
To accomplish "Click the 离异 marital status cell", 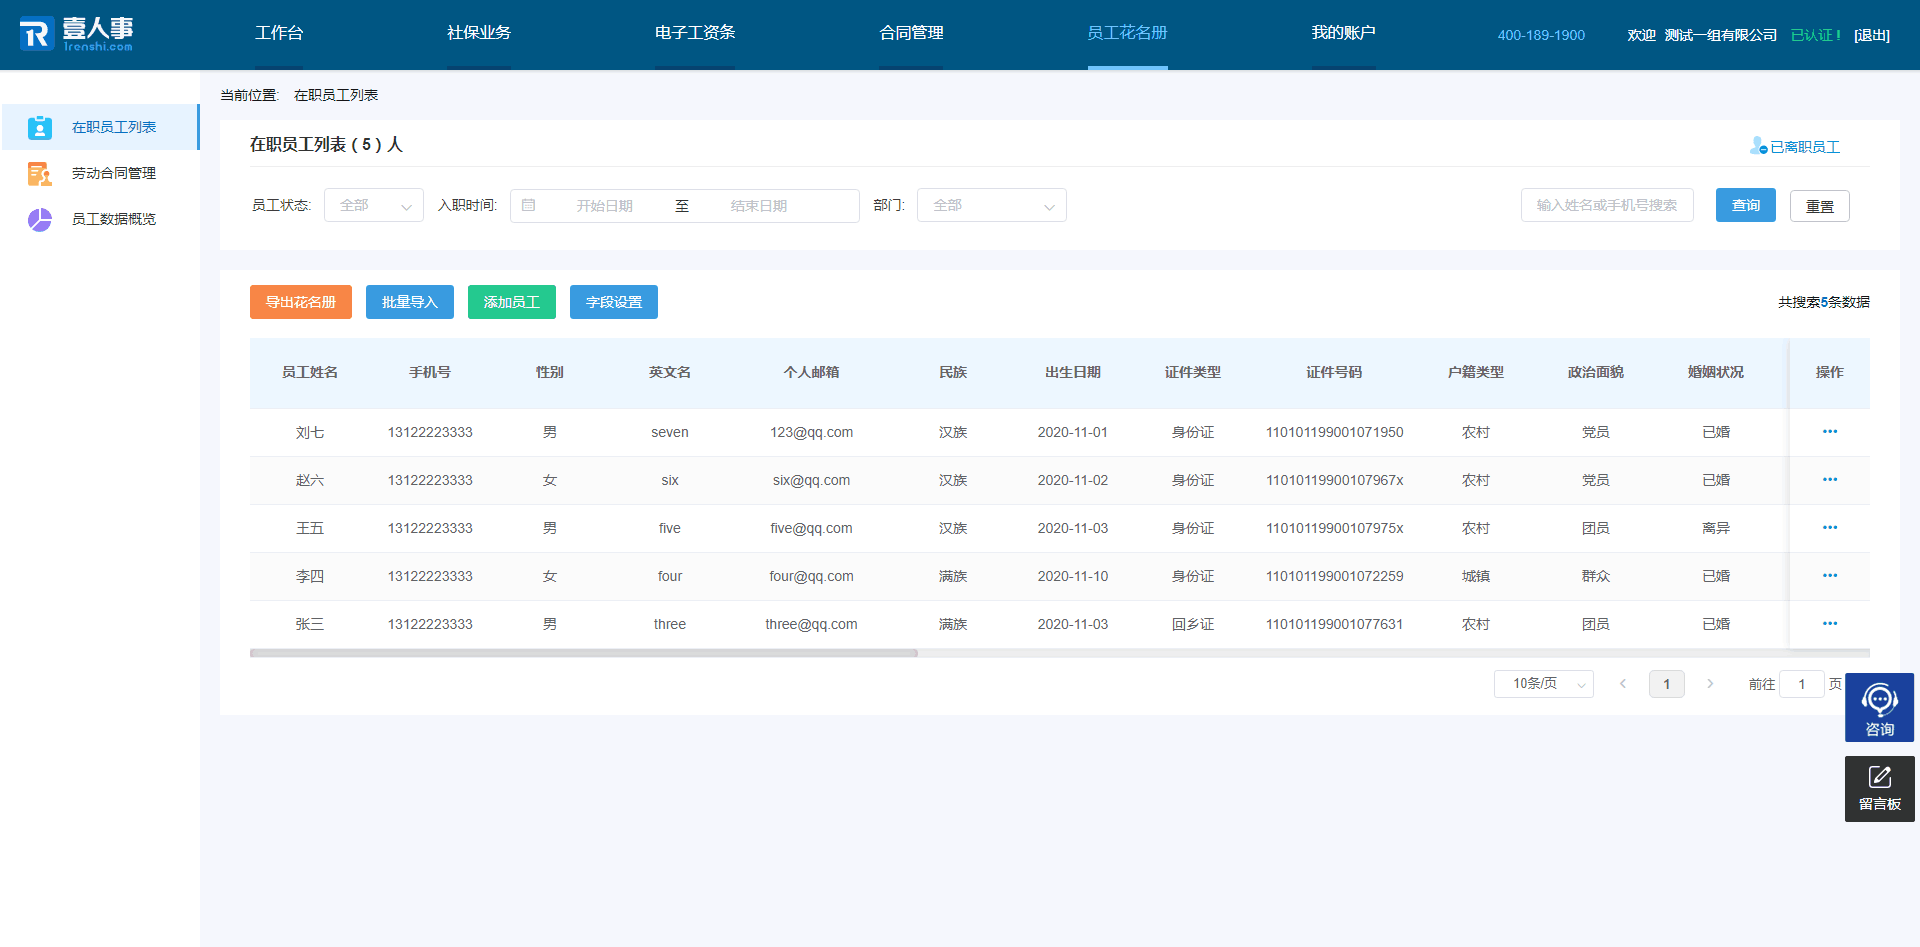I will coord(1716,528).
